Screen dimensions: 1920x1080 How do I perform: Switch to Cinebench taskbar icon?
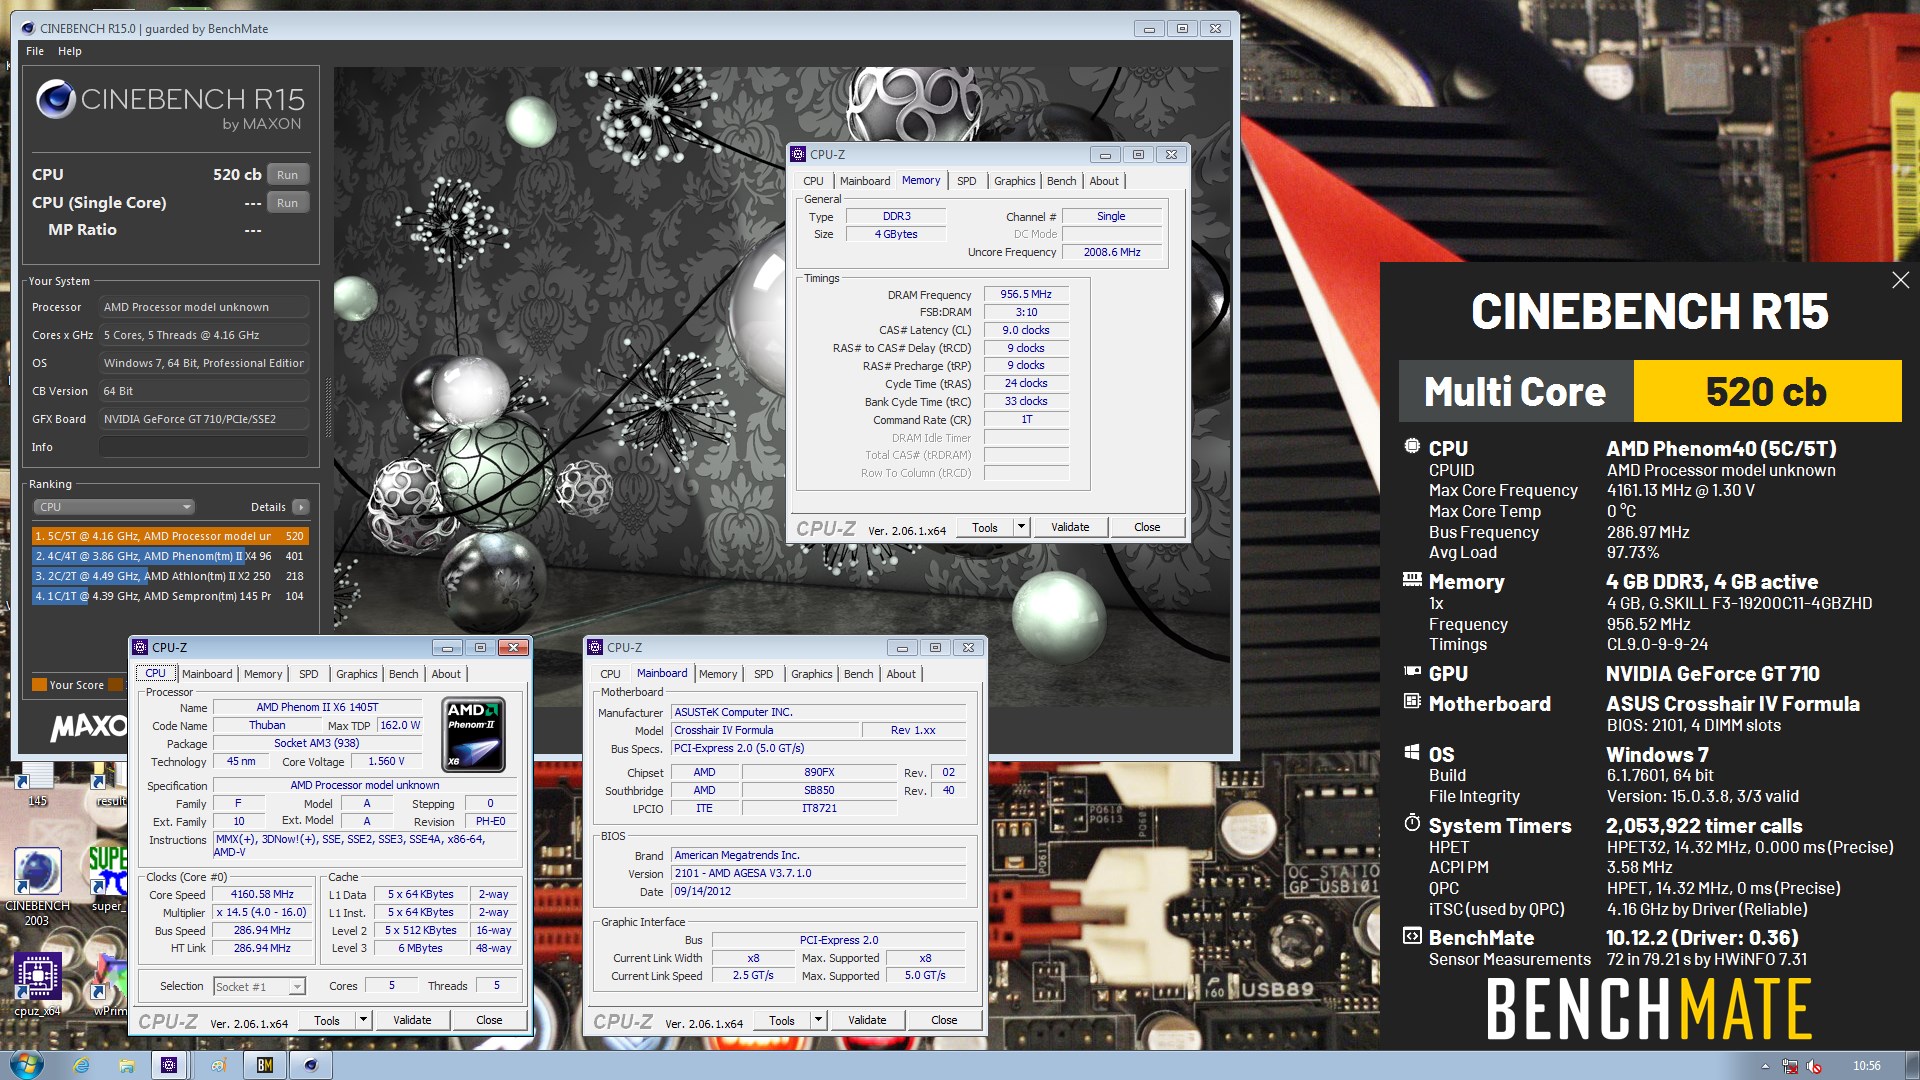[x=311, y=1065]
